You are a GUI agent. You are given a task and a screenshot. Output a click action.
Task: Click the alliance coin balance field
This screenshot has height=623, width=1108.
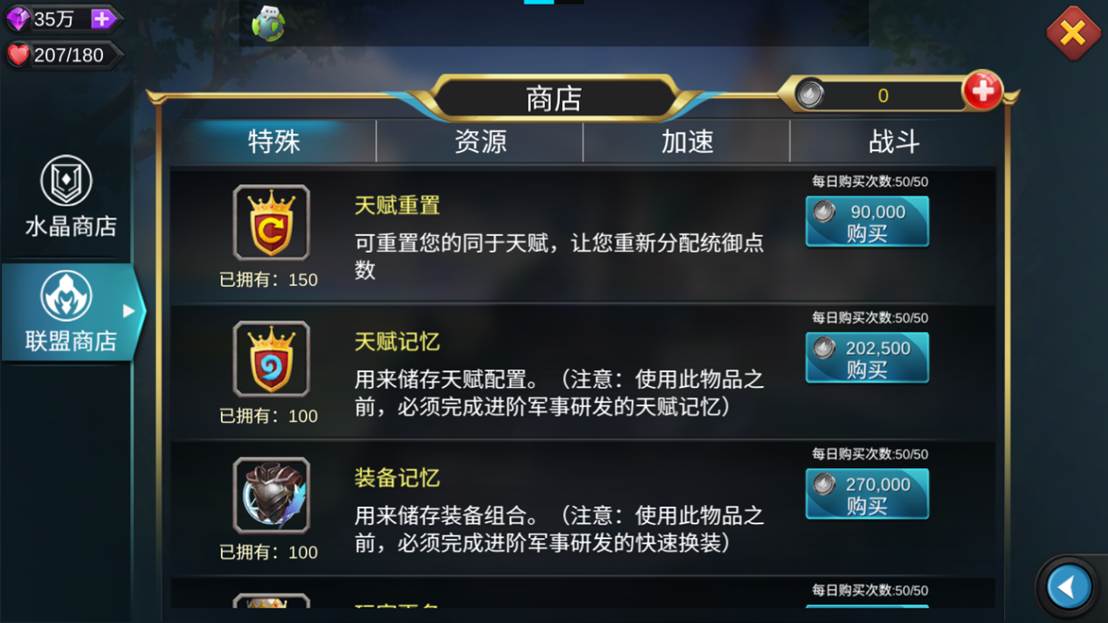(880, 95)
